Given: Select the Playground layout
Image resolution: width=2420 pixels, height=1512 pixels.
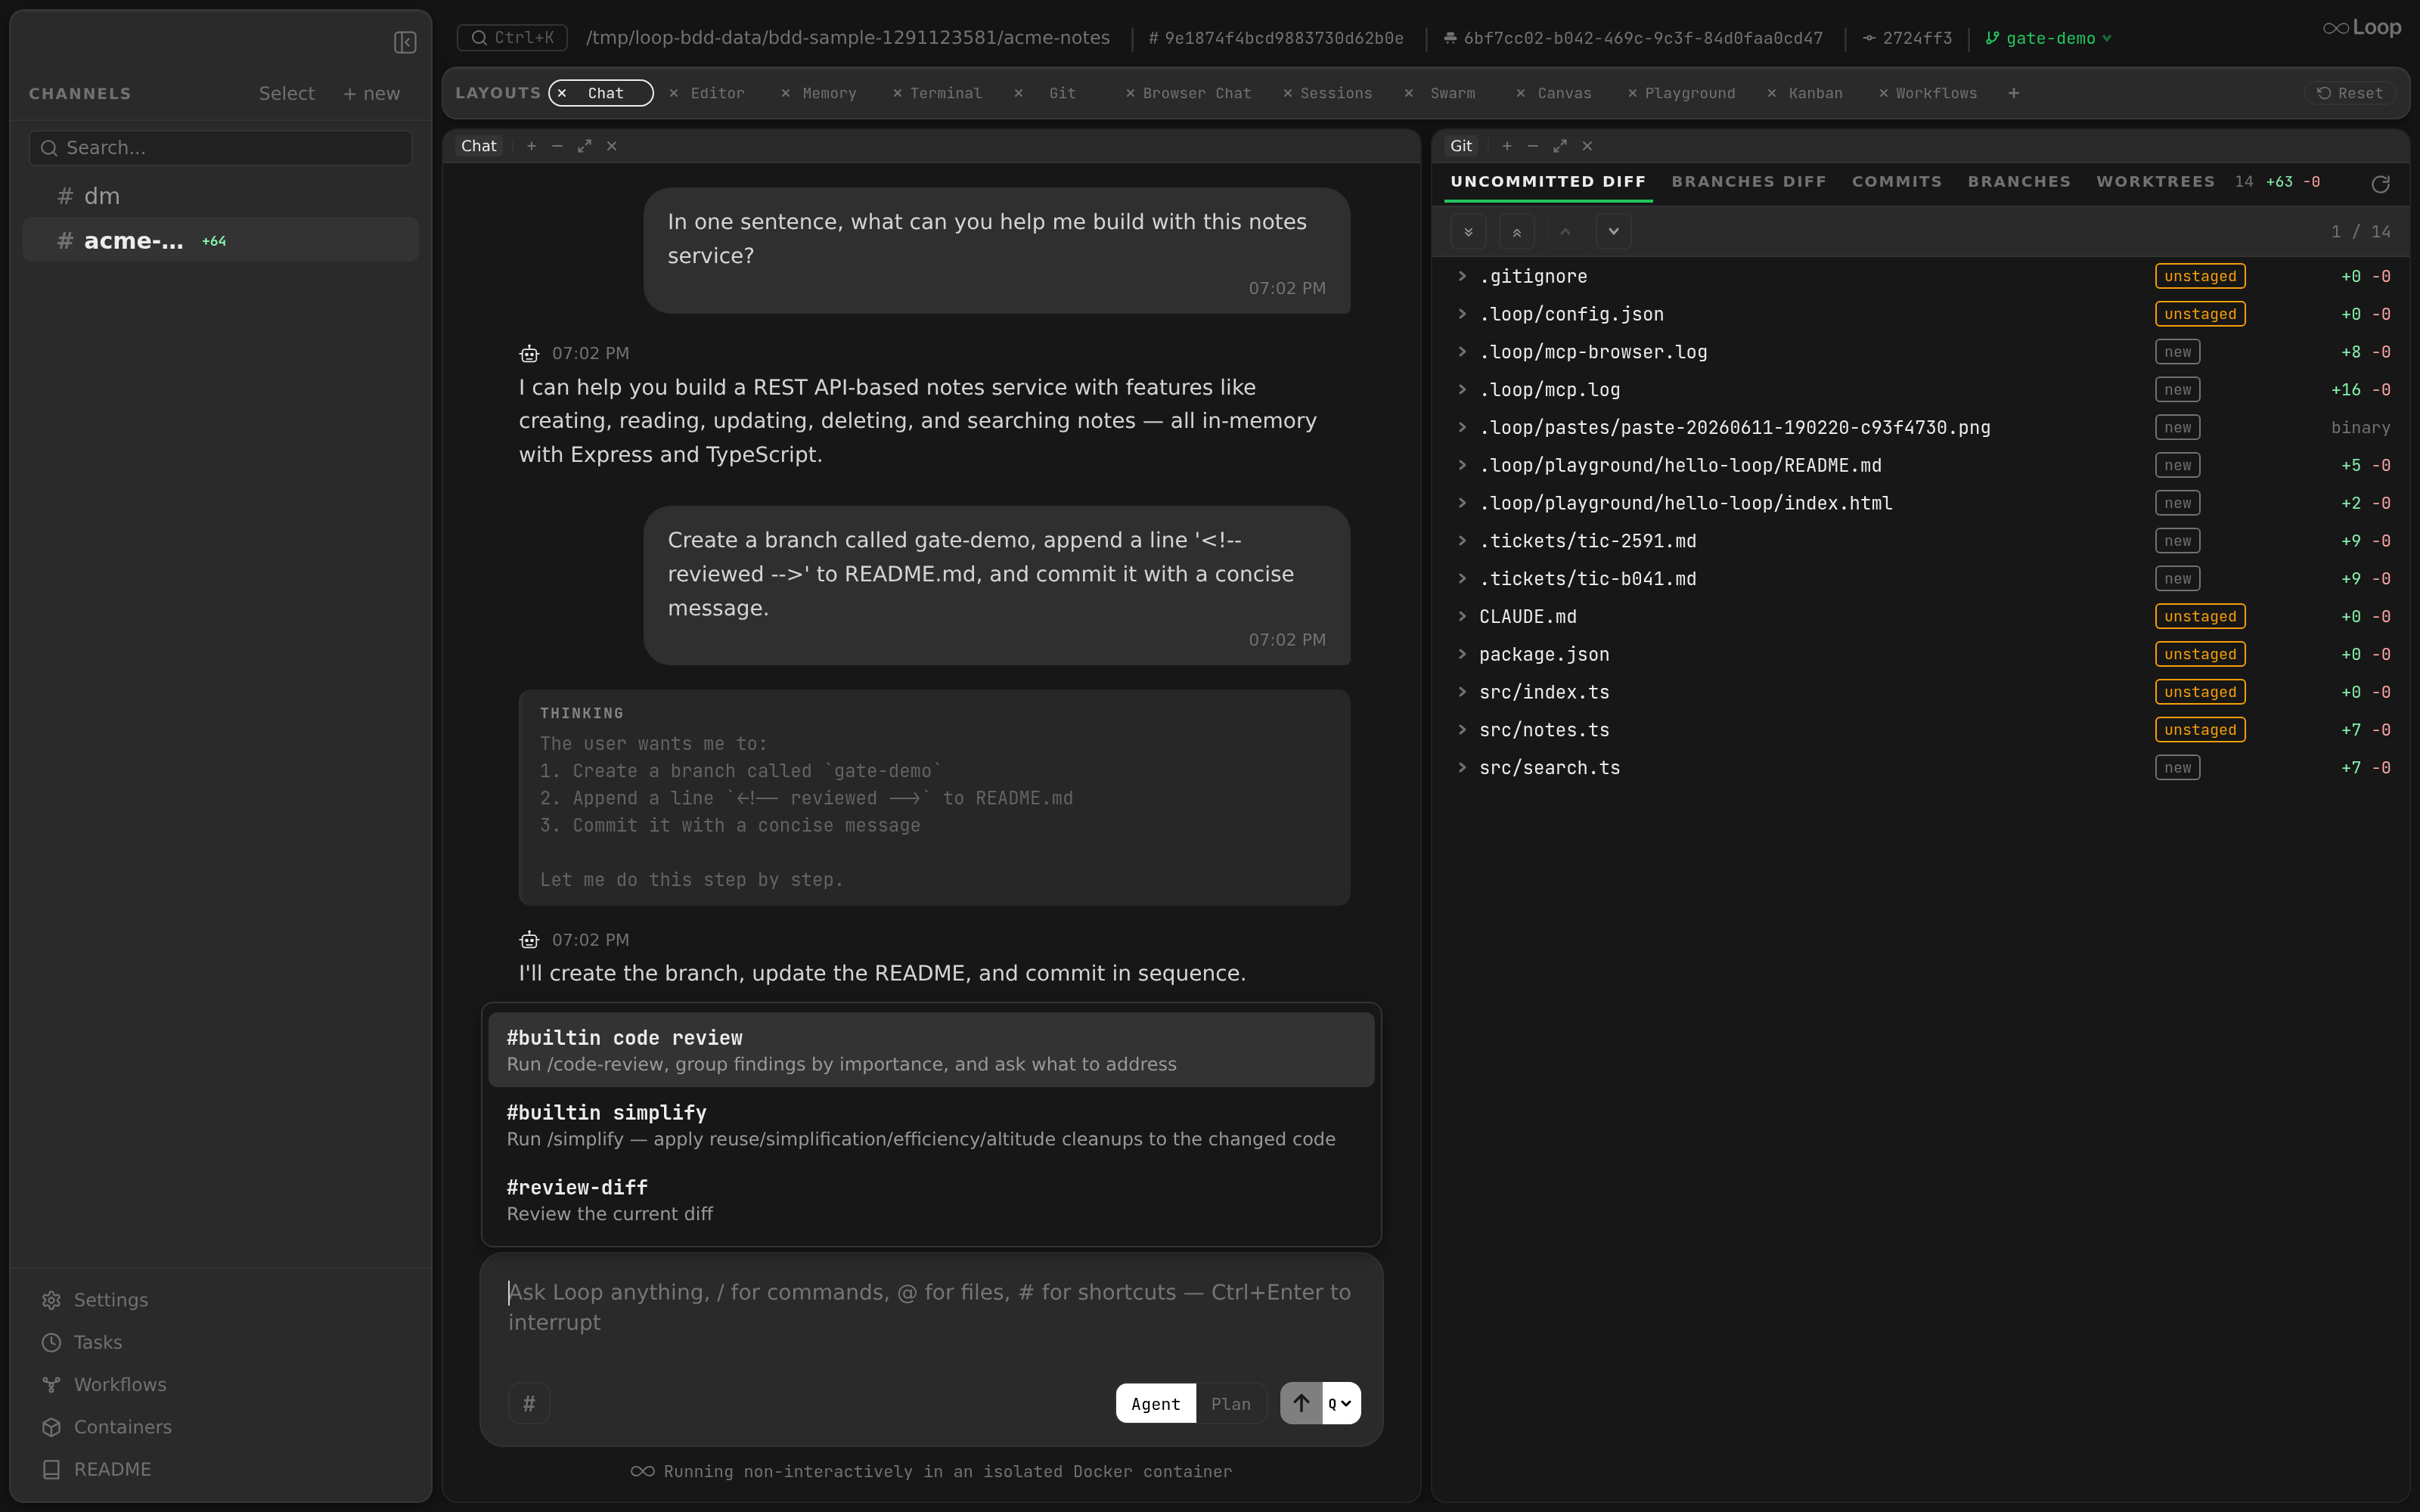Looking at the screenshot, I should 1690,93.
